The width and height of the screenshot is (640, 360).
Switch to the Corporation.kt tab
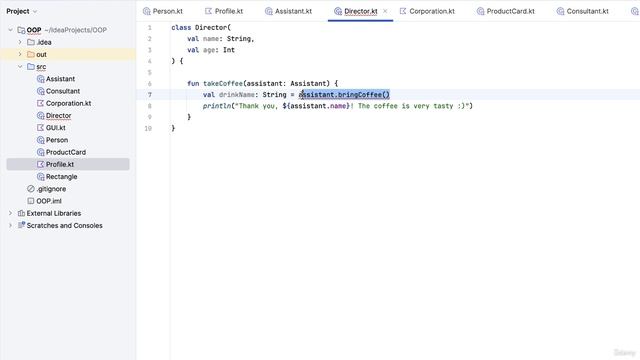pyautogui.click(x=427, y=11)
